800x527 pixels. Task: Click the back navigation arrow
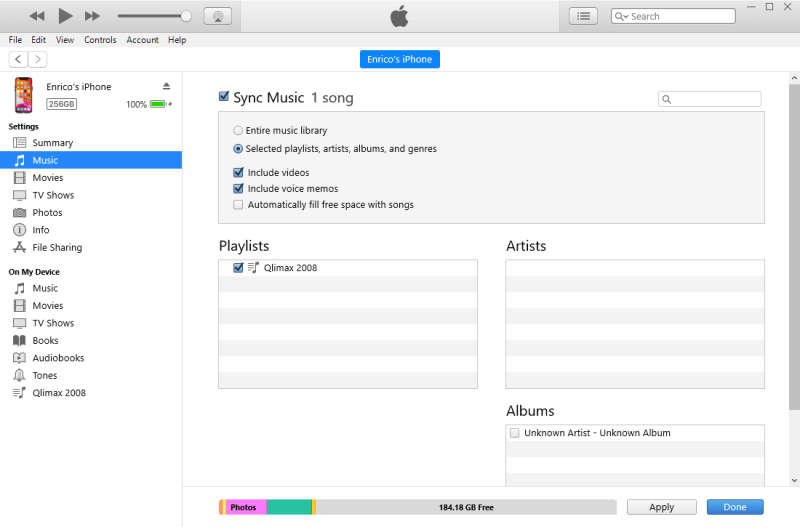point(18,59)
